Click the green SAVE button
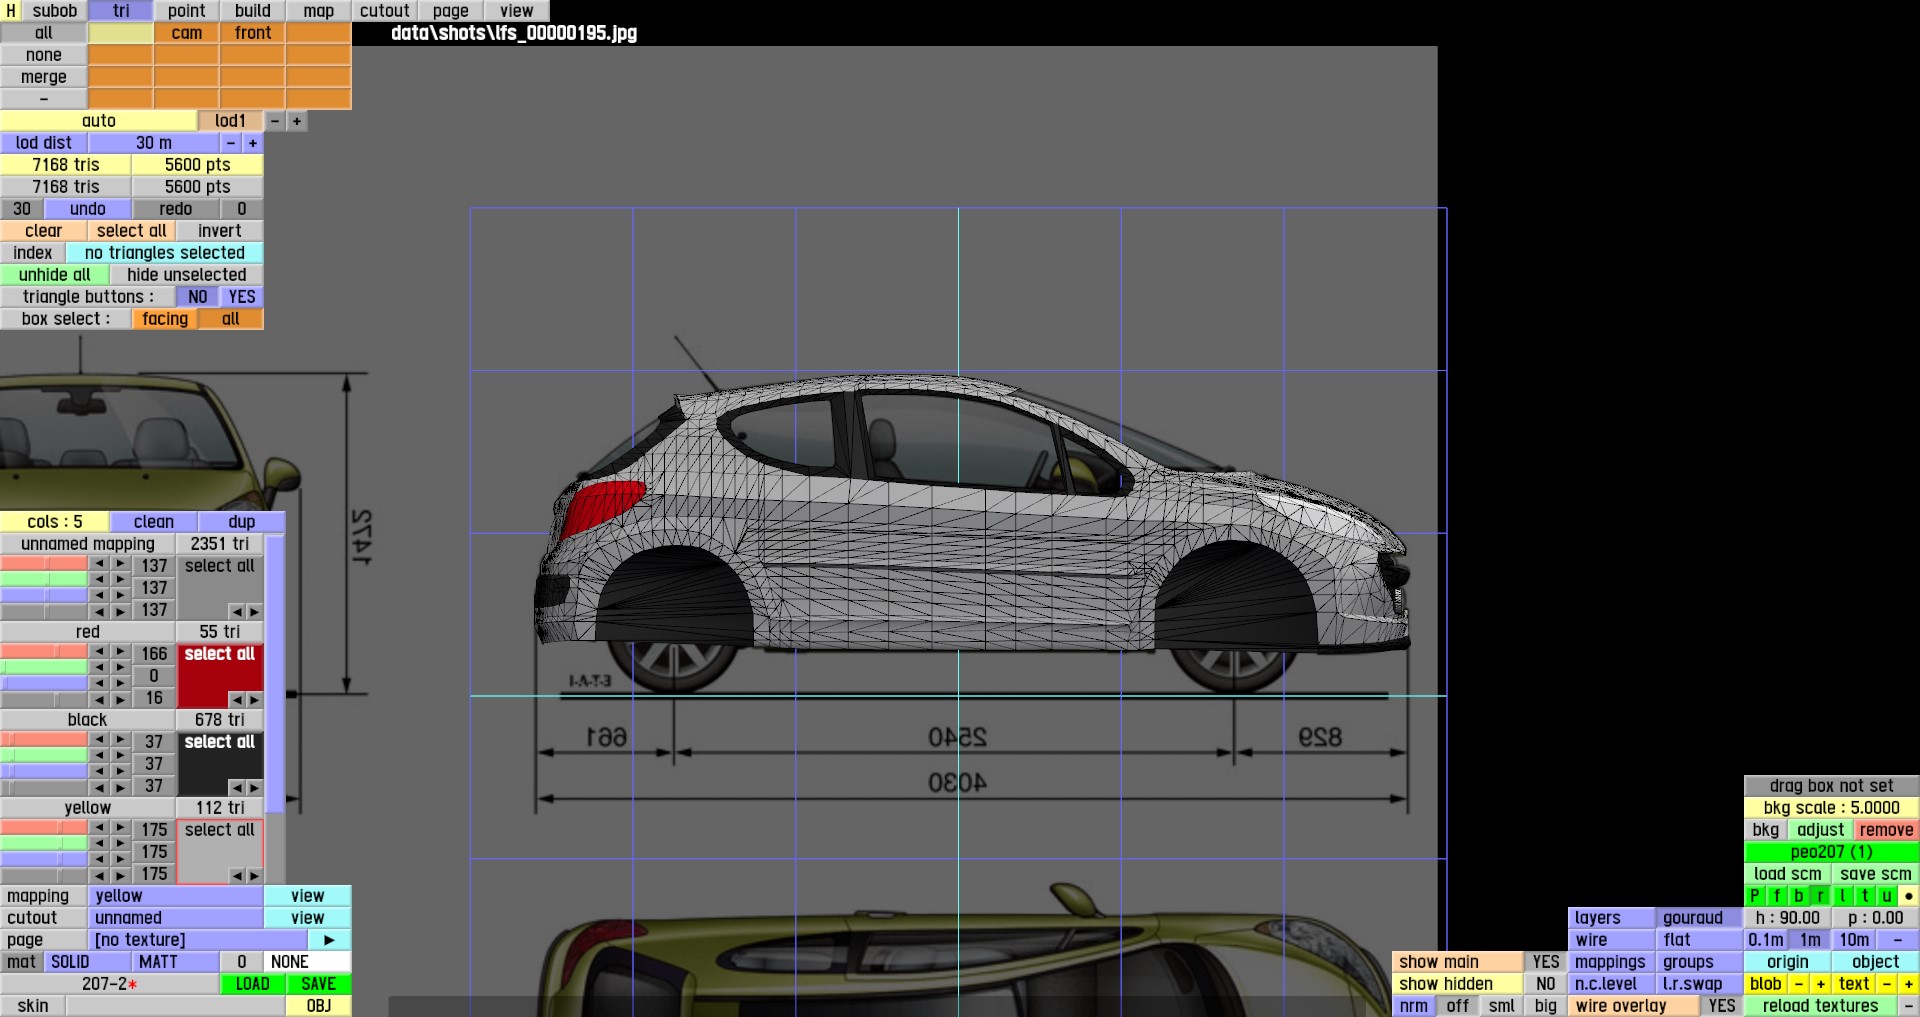 pyautogui.click(x=318, y=984)
